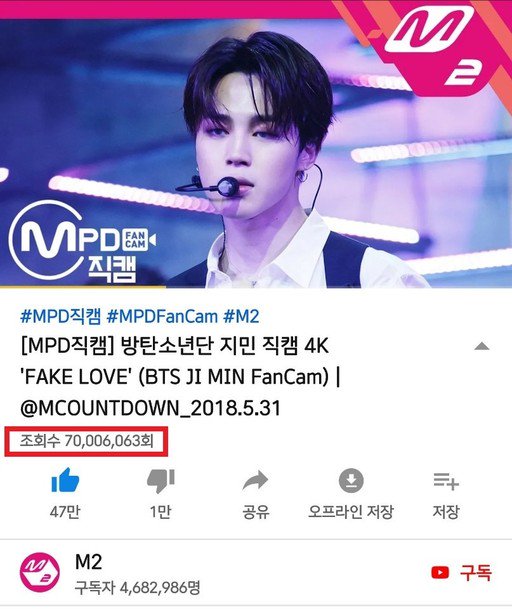Viewport: 512px width, 609px height.
Task: Collapse the video description with the up arrow
Action: coord(482,346)
